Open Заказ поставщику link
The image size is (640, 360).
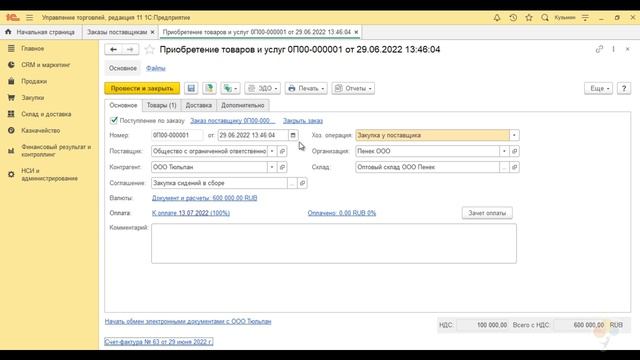click(233, 121)
